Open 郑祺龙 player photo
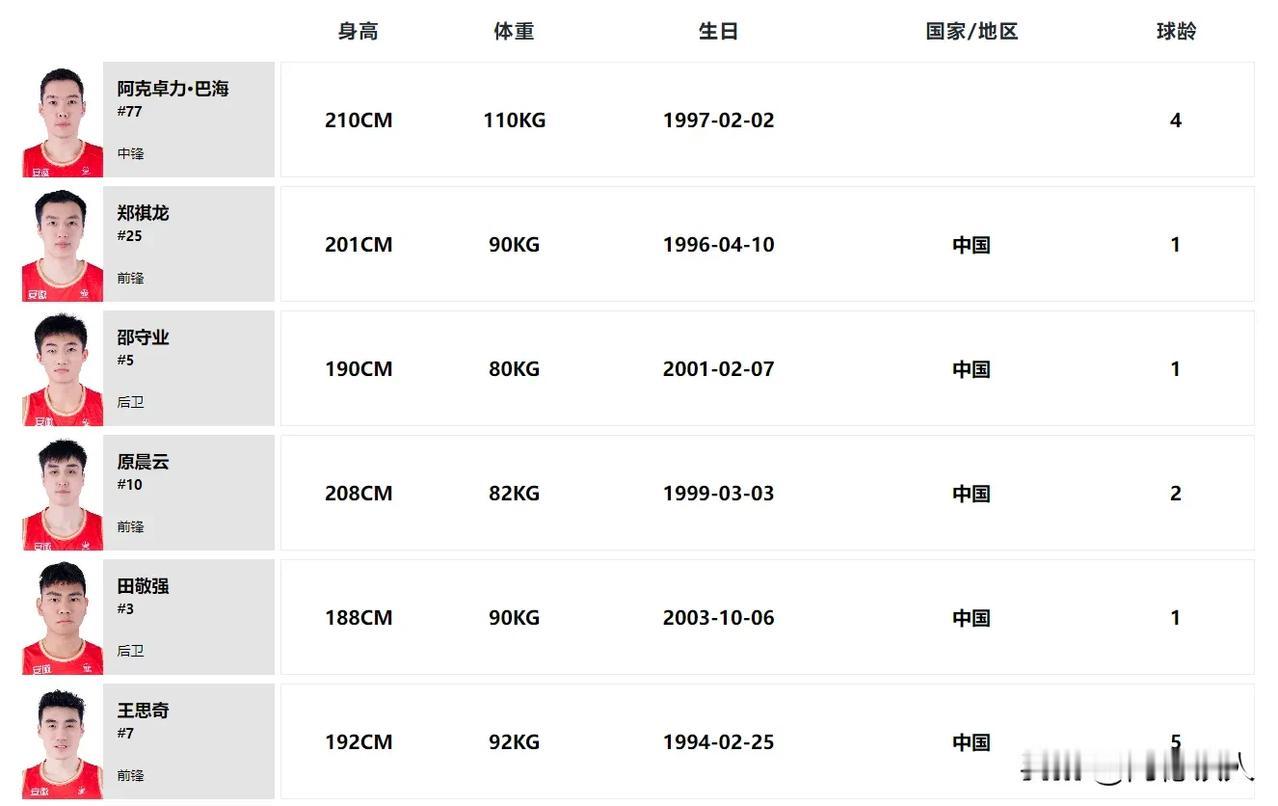The height and width of the screenshot is (806, 1278). [63, 244]
